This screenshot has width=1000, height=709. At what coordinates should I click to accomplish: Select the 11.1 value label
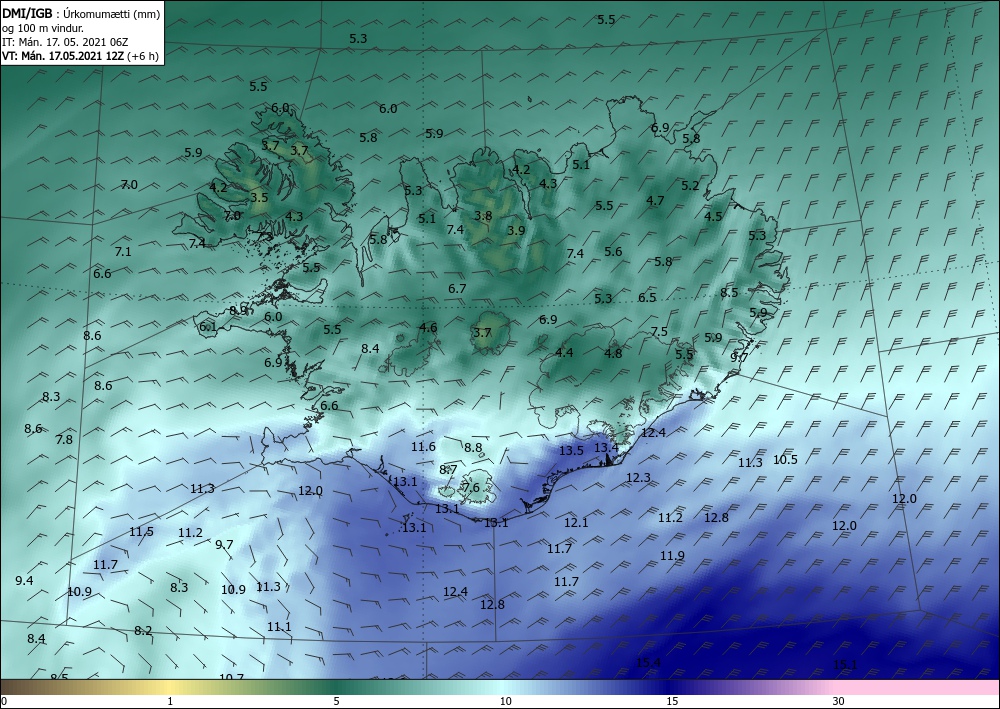click(279, 627)
